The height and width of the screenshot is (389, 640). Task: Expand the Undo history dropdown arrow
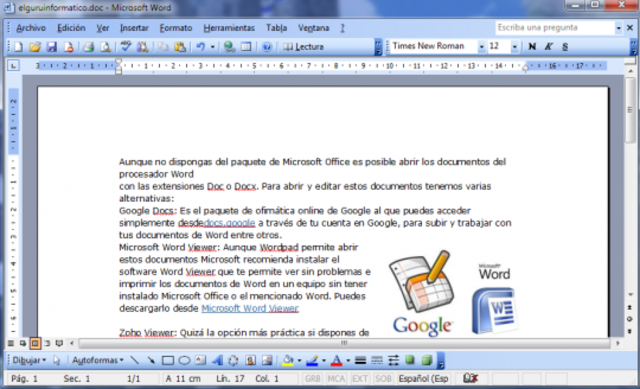[213, 47]
